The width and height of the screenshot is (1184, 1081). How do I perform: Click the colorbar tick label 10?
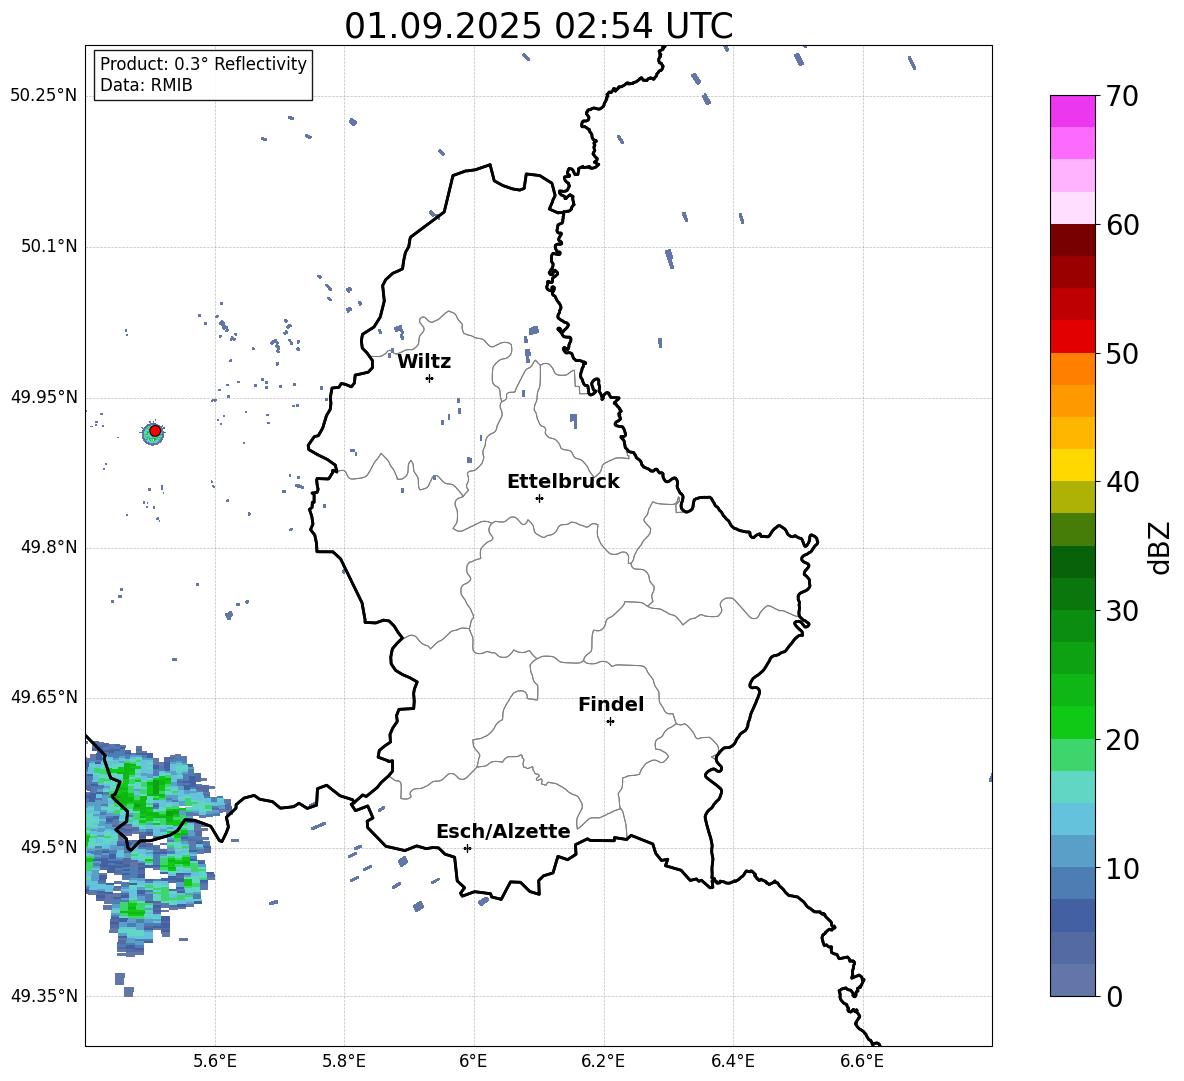[x=1122, y=868]
